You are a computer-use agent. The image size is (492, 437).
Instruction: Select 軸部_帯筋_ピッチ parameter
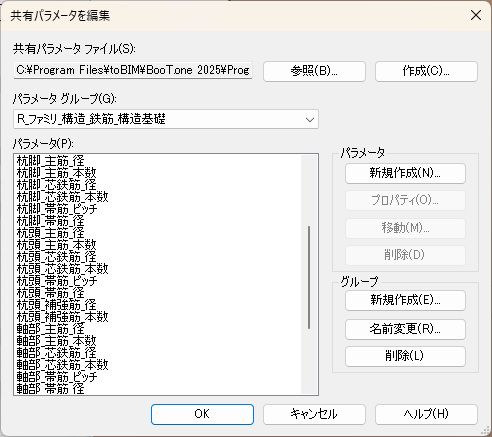(x=57, y=377)
